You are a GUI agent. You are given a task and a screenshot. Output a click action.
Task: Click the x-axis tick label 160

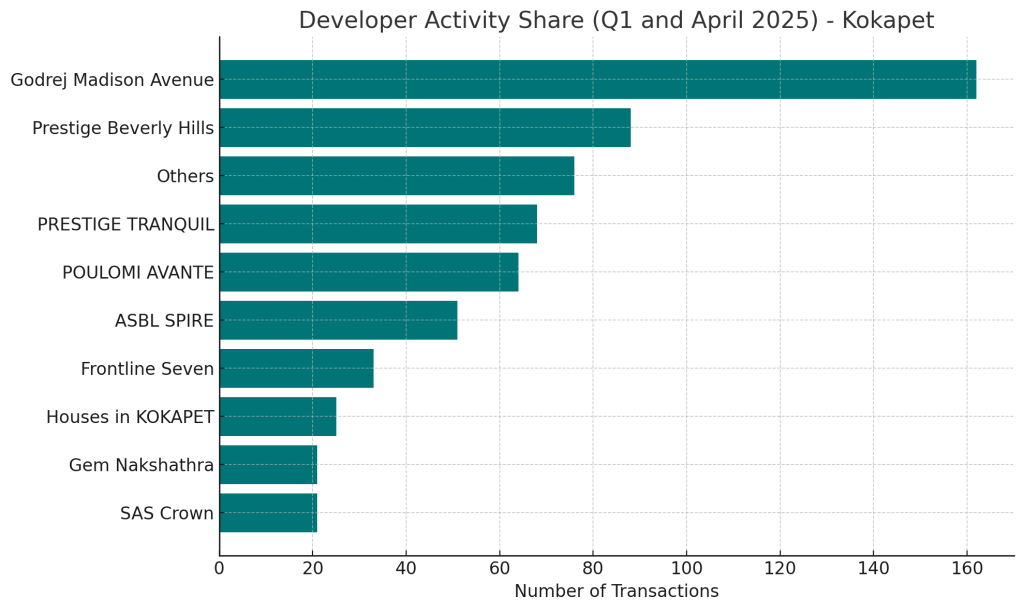[967, 569]
